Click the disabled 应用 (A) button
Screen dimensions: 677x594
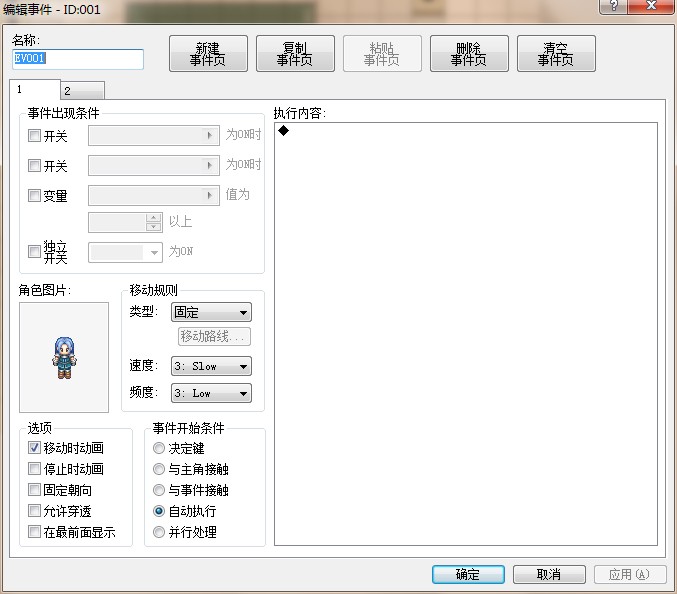coord(630,574)
